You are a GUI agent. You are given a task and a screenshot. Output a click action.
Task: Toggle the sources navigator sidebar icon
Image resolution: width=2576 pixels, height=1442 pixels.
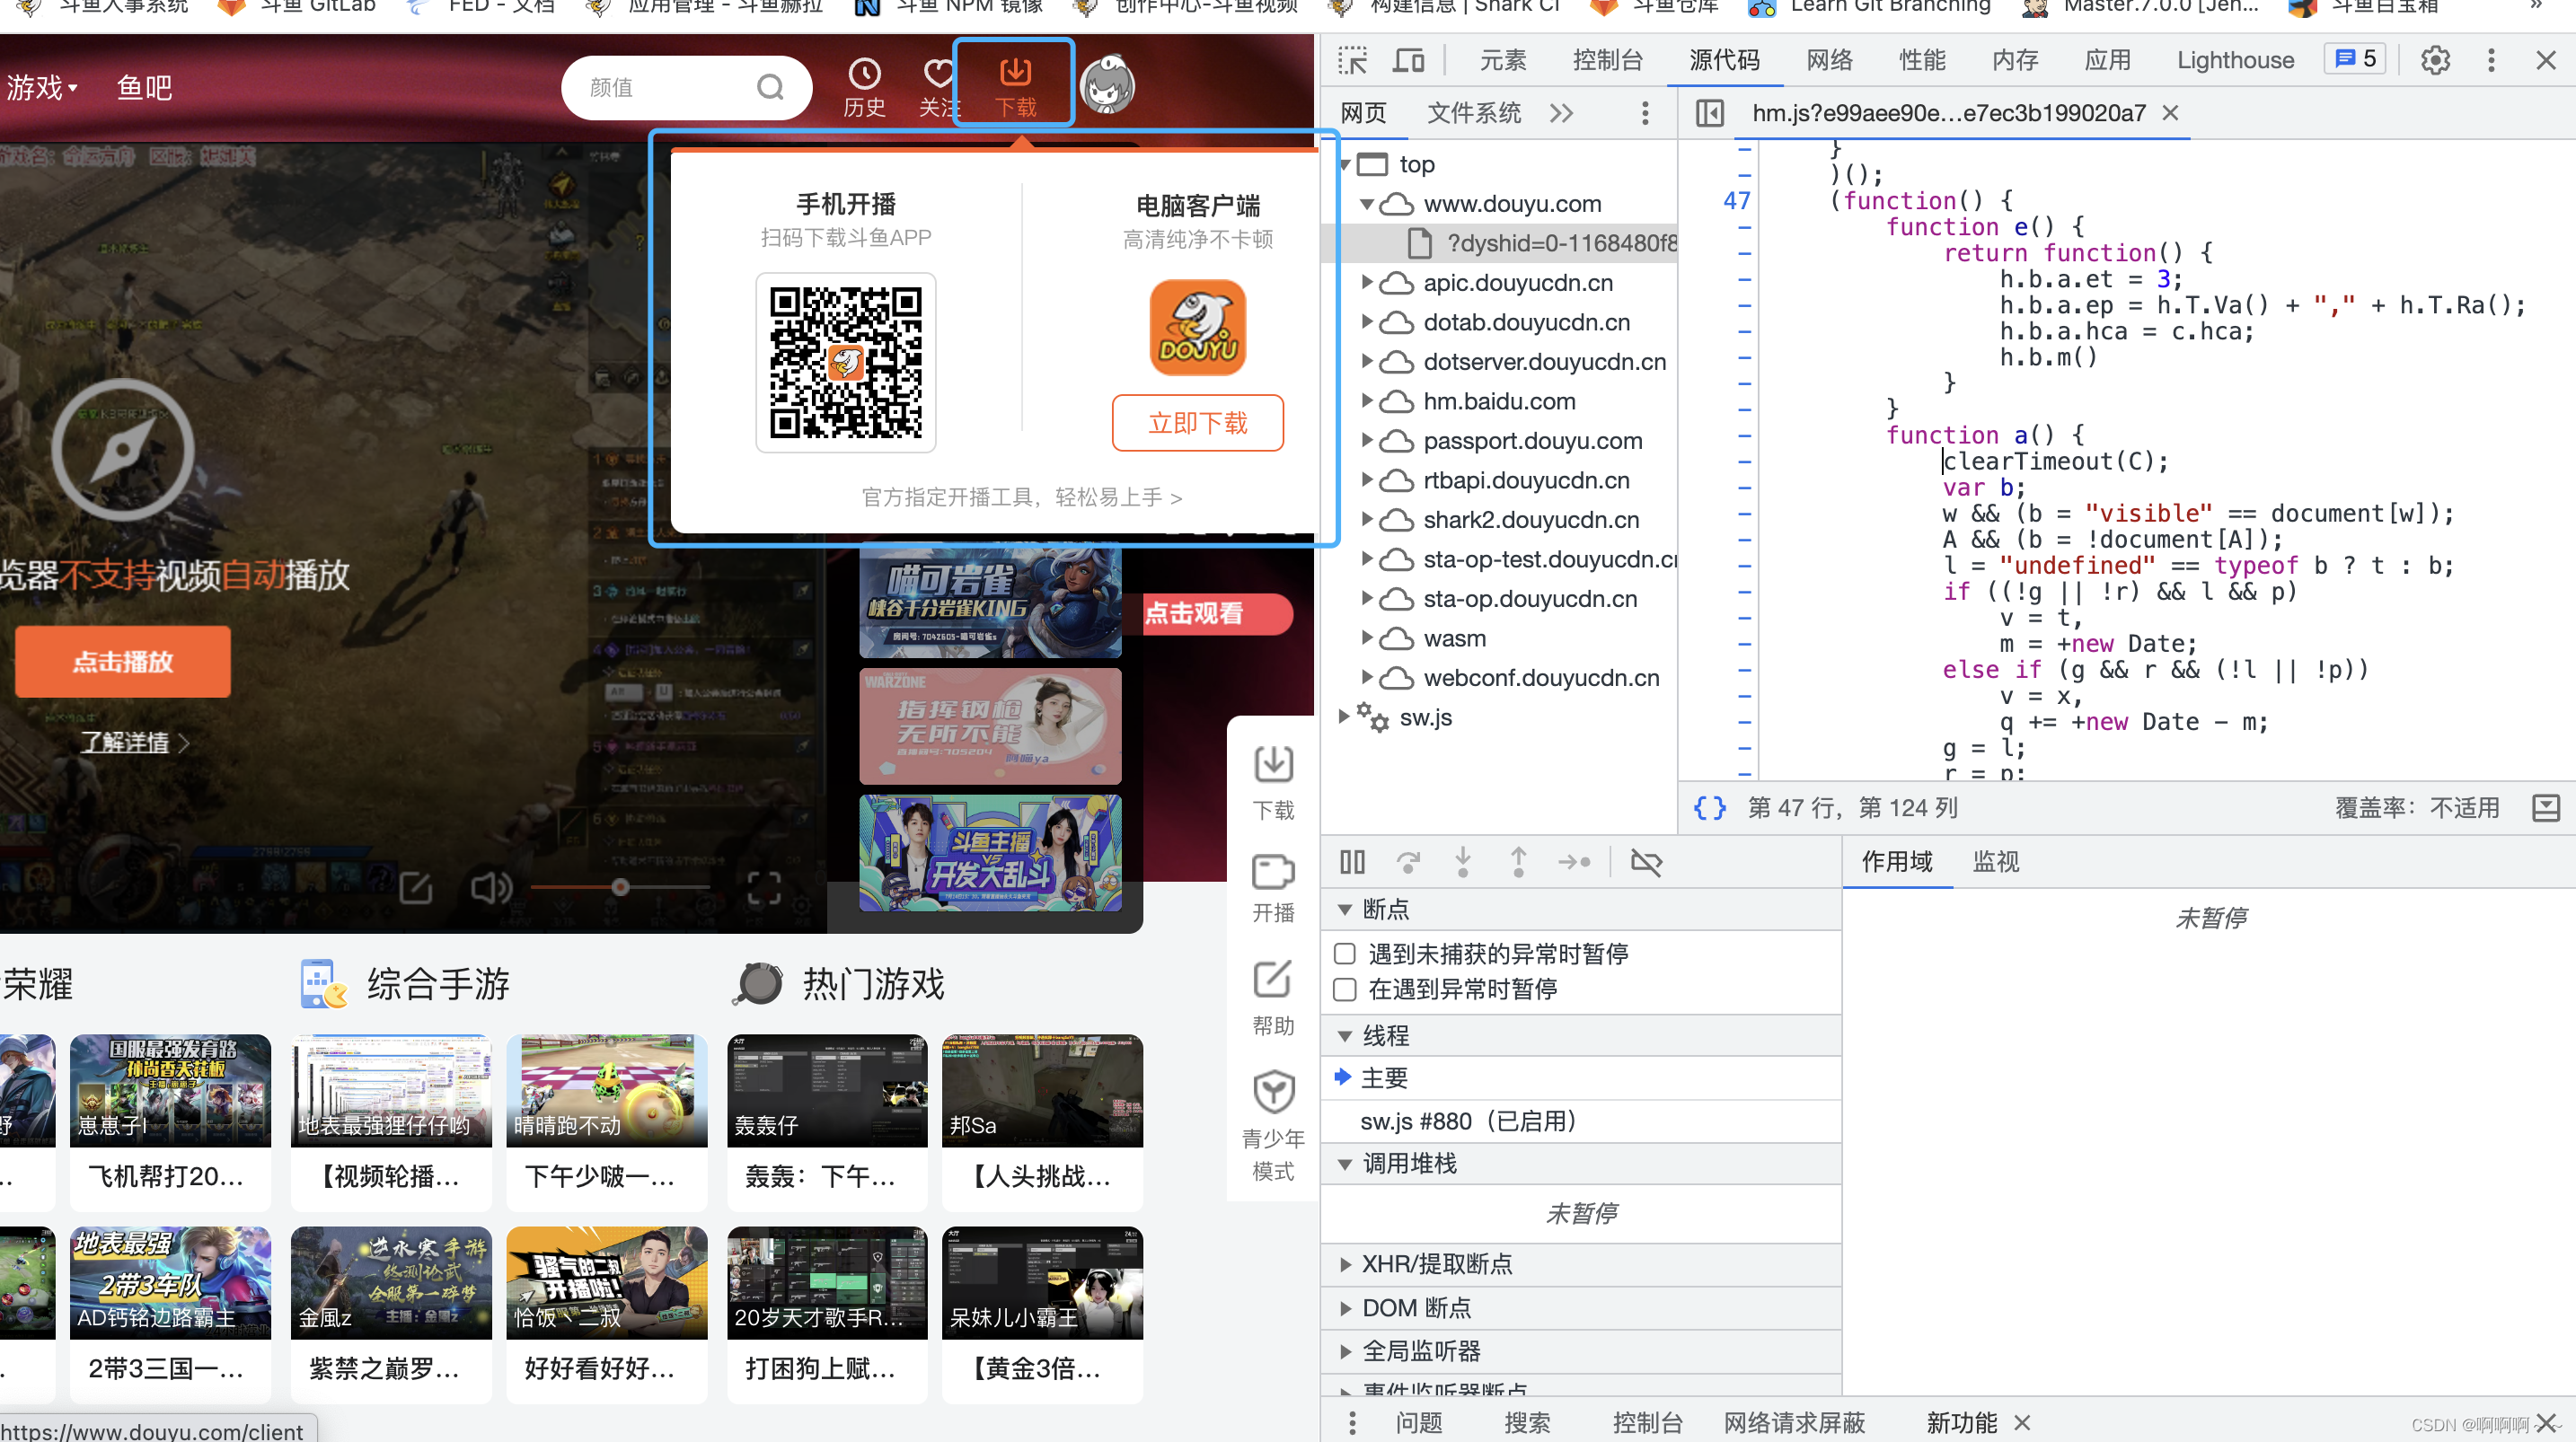click(x=1710, y=113)
